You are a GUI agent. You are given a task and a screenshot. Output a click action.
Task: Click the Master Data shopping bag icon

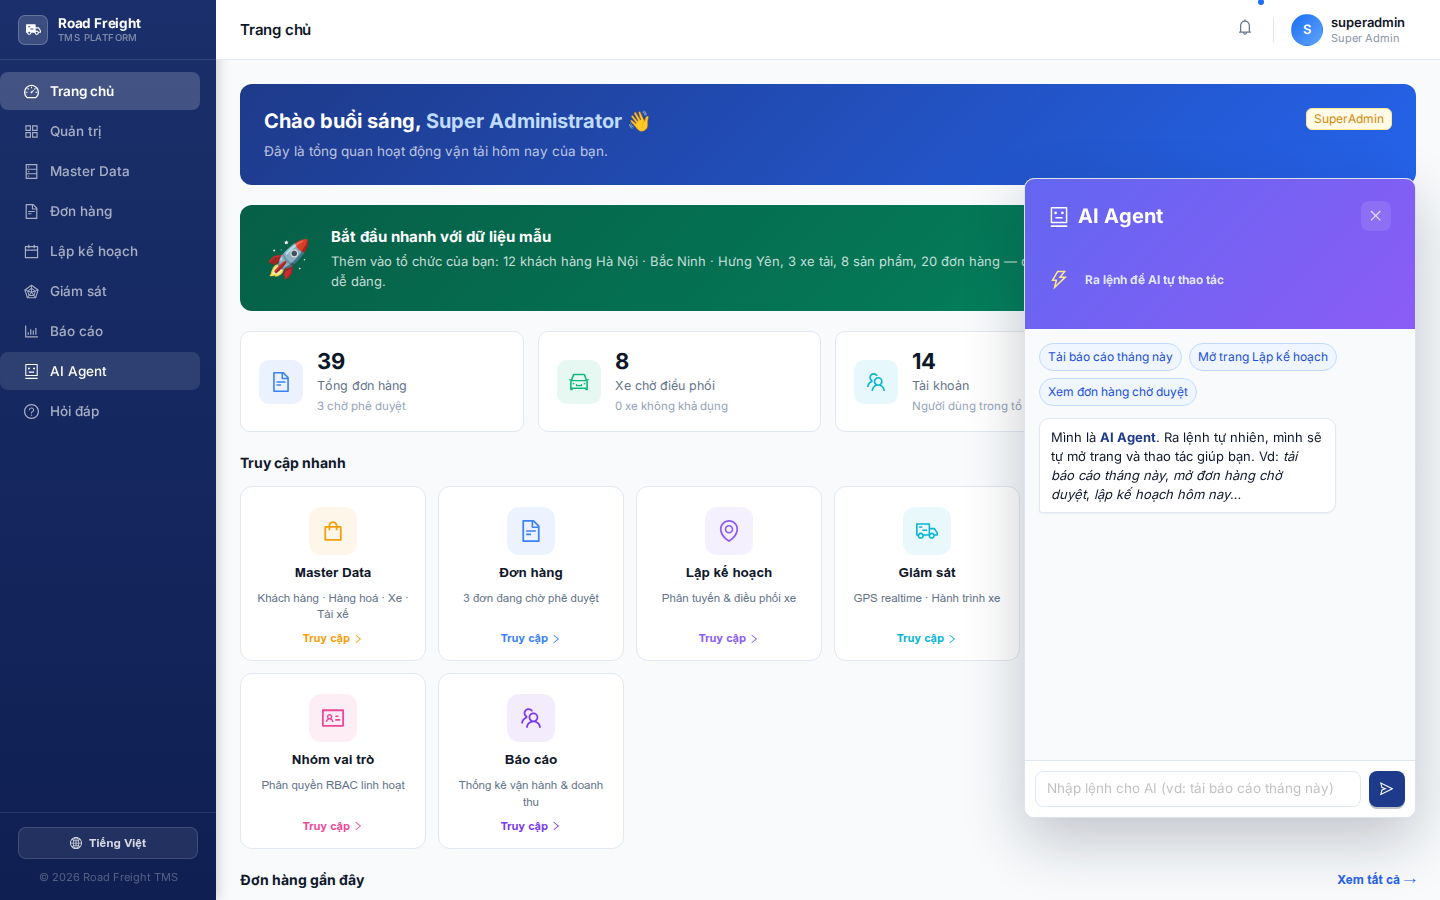coord(333,531)
